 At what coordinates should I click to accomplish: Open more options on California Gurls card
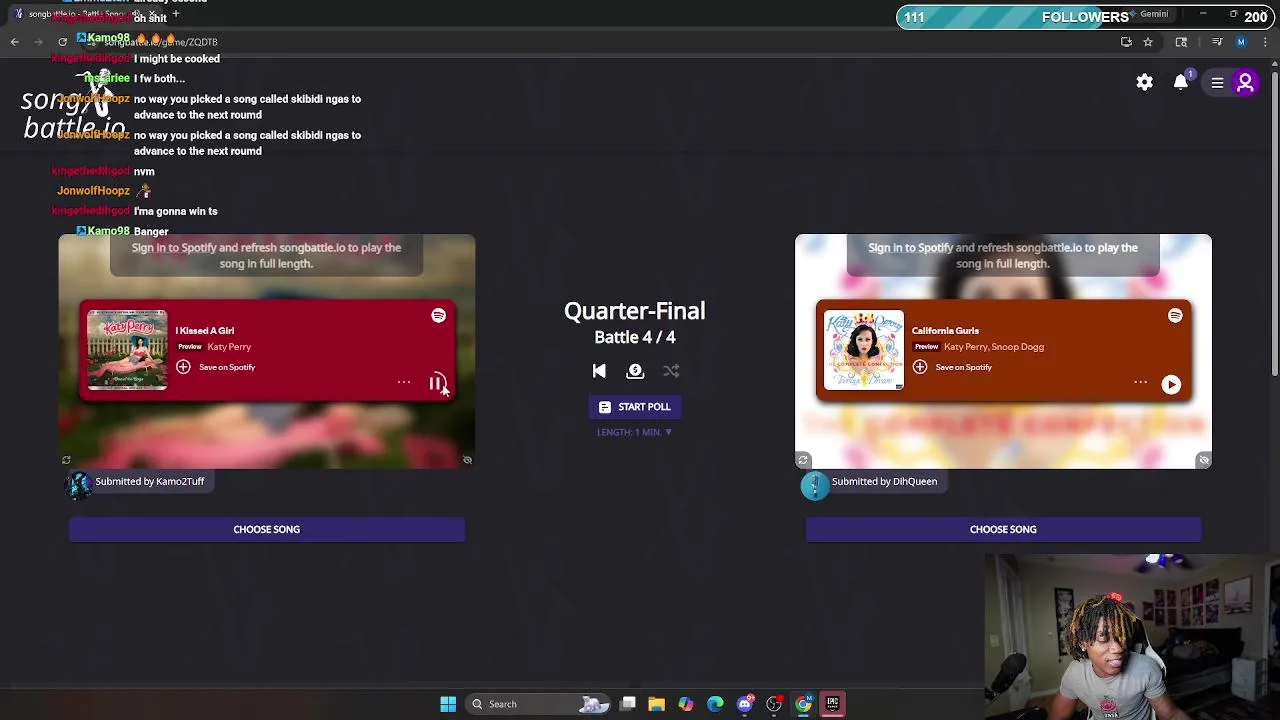[x=1140, y=382]
